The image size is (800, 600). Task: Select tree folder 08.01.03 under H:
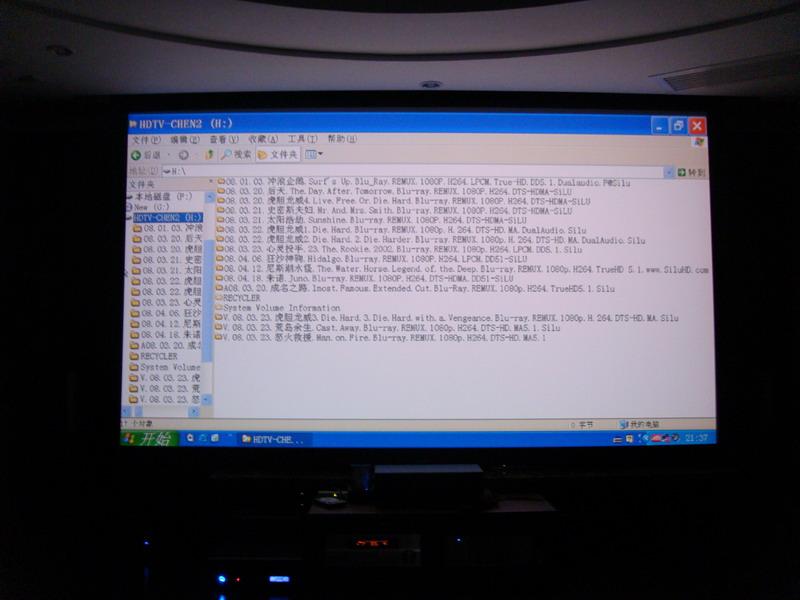point(168,228)
